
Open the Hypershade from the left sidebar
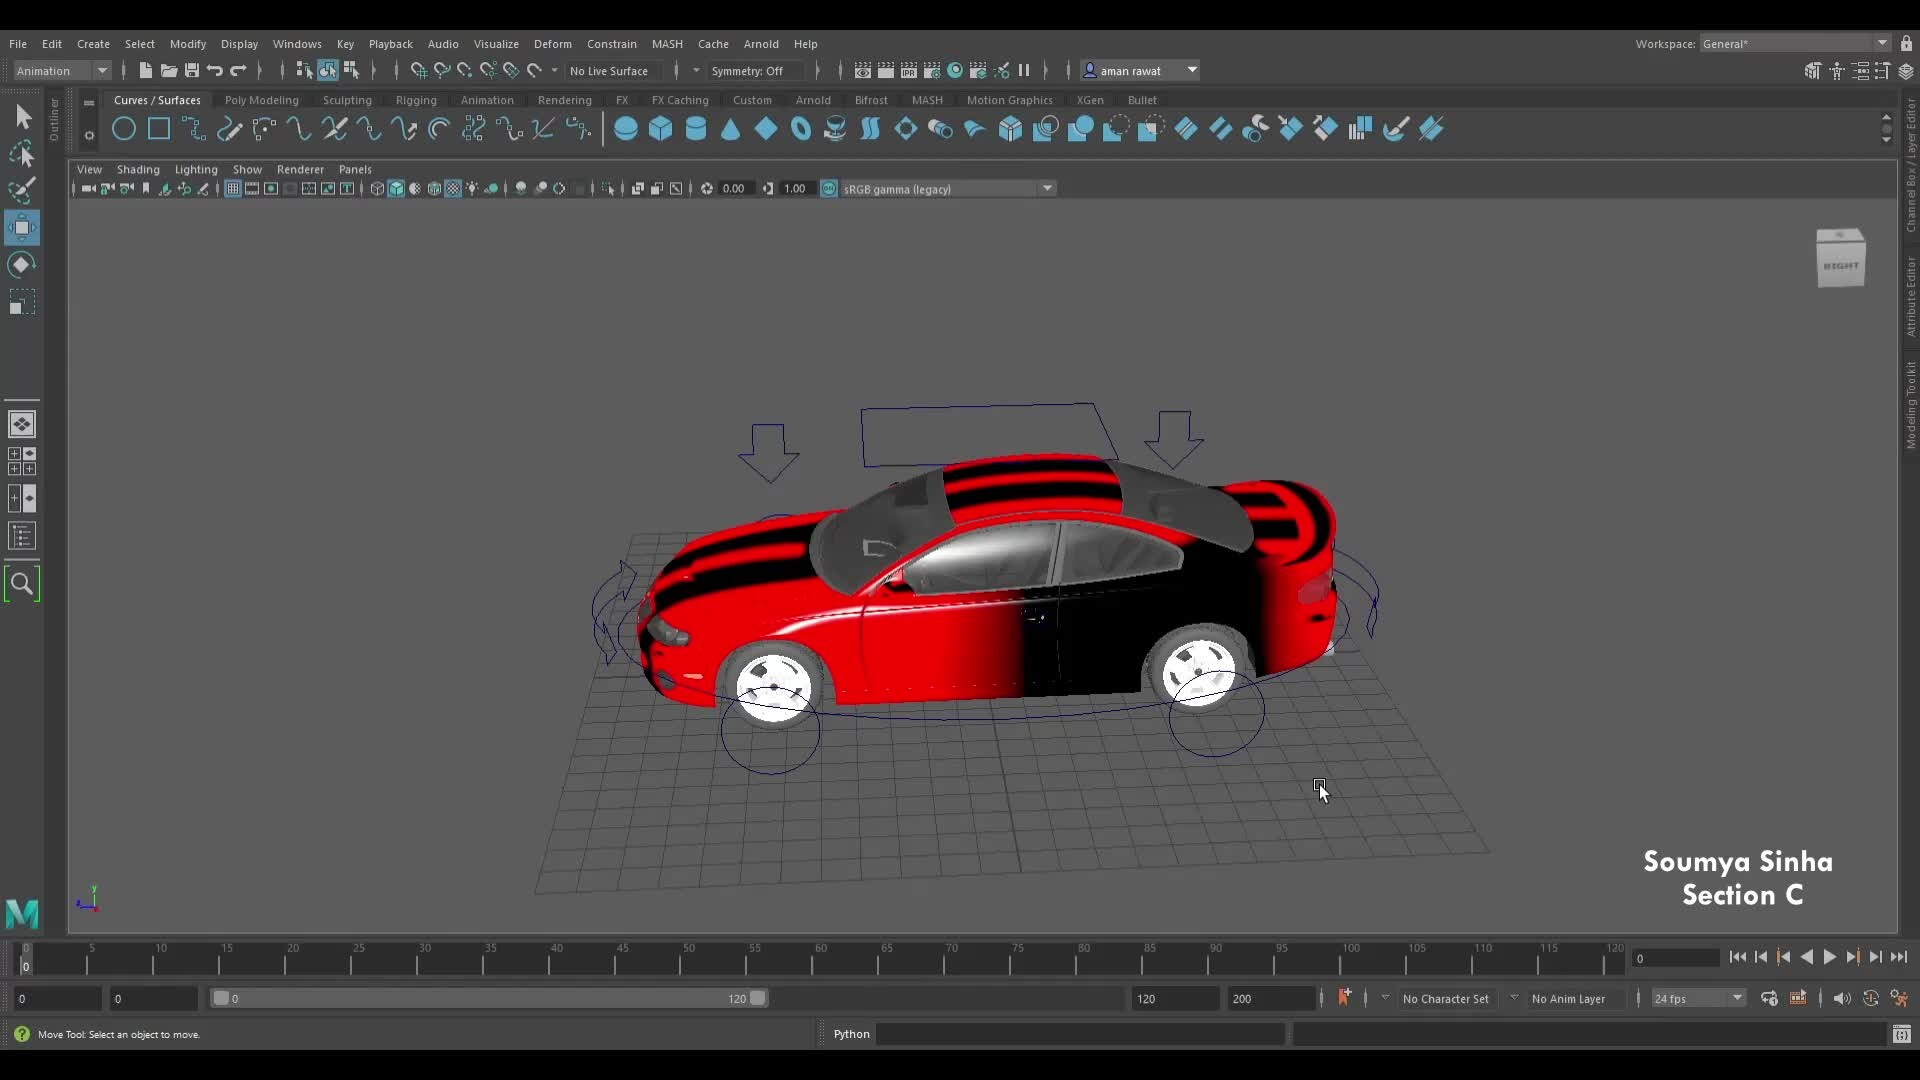(x=22, y=583)
